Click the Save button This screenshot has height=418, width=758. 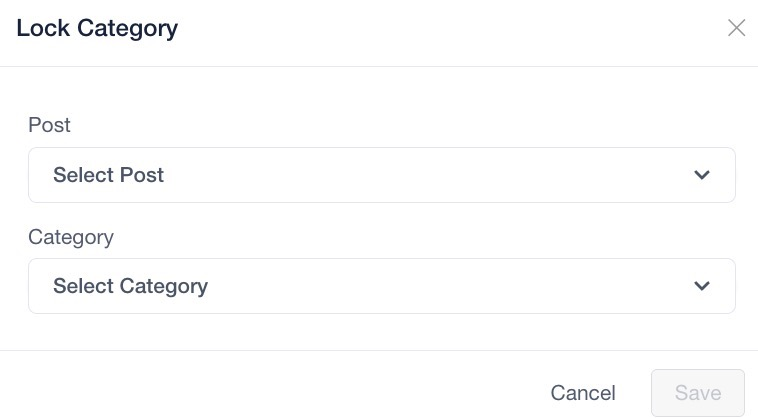[x=697, y=393]
